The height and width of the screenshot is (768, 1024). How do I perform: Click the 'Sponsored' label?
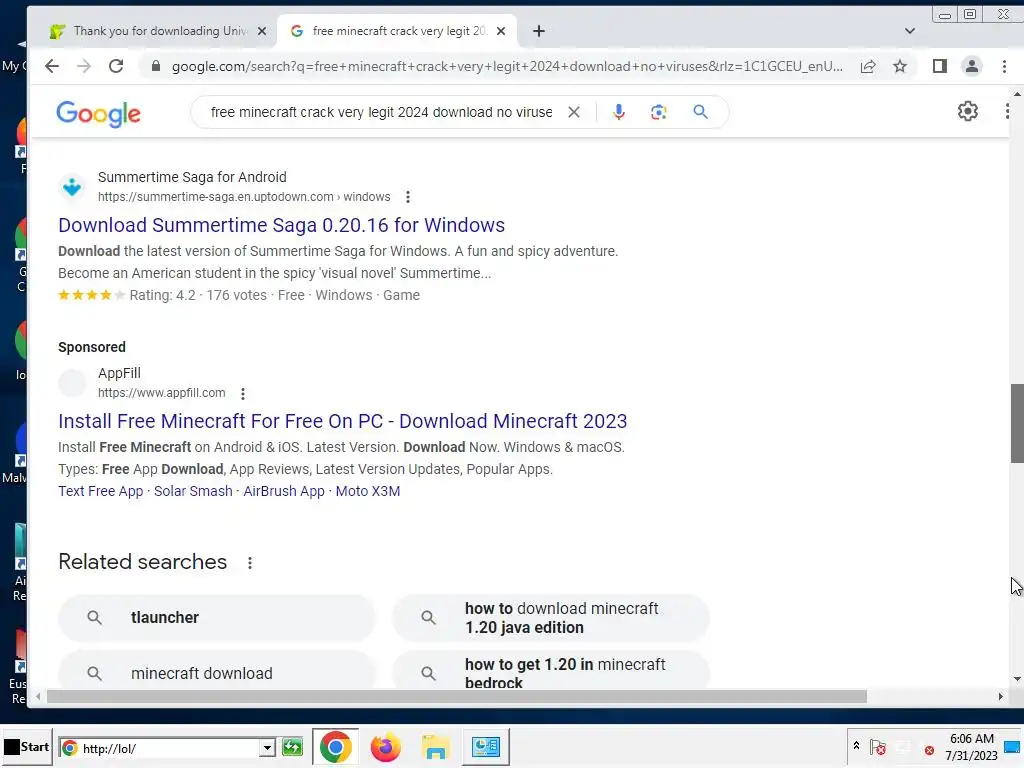click(x=91, y=347)
